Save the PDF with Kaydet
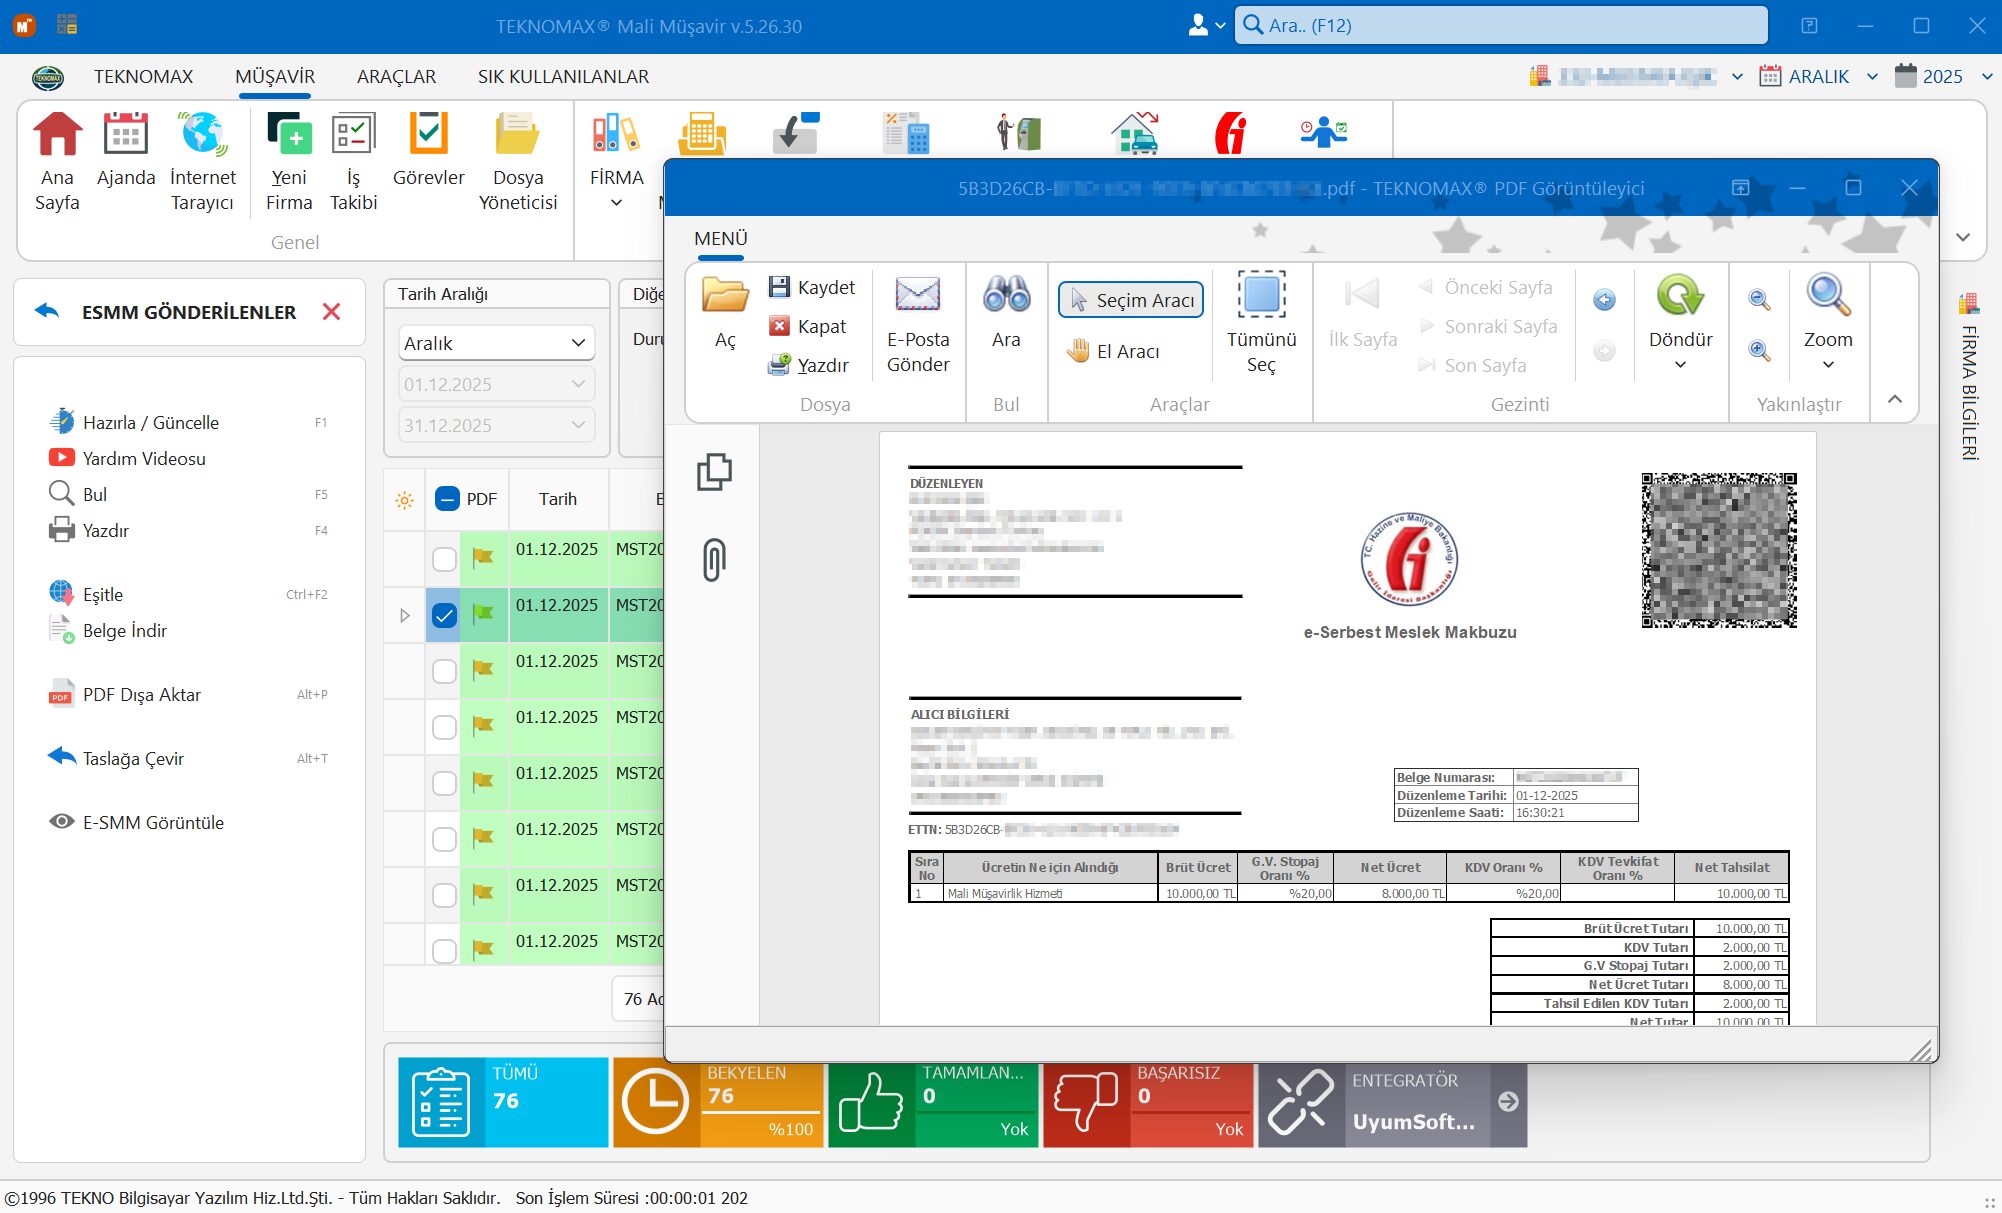 (811, 287)
